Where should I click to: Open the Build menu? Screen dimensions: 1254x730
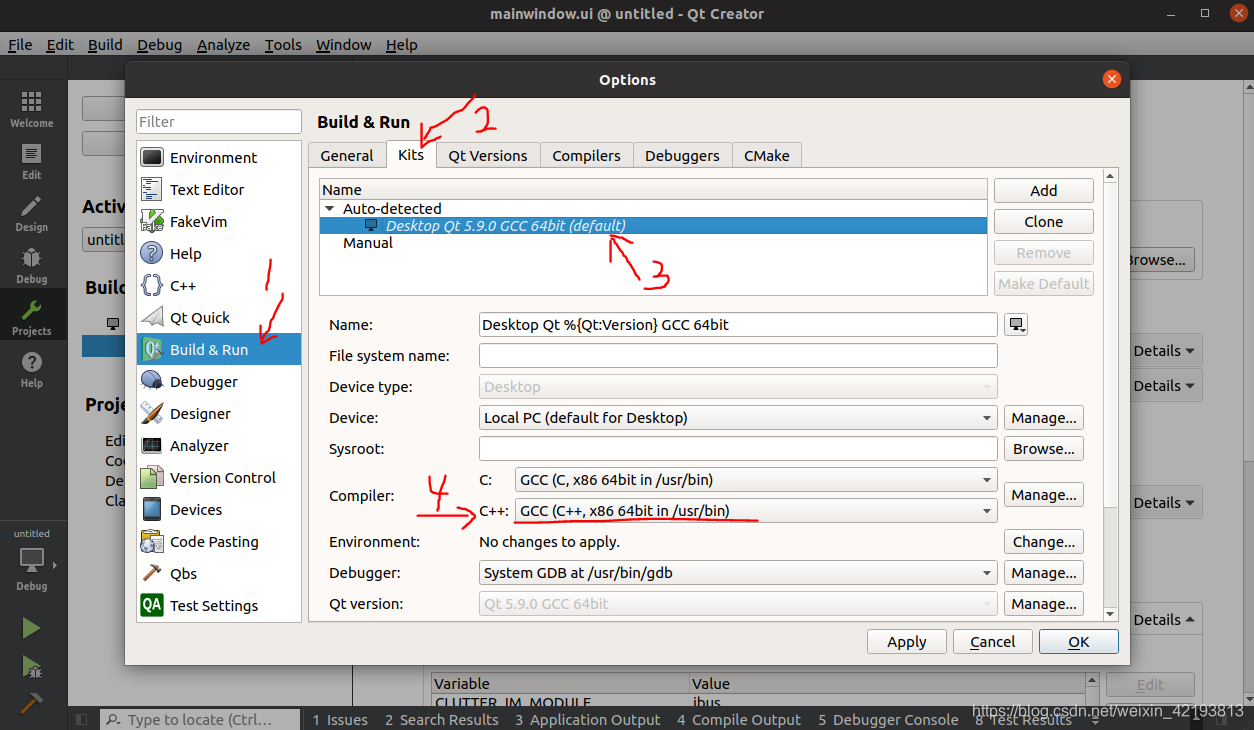tap(105, 45)
